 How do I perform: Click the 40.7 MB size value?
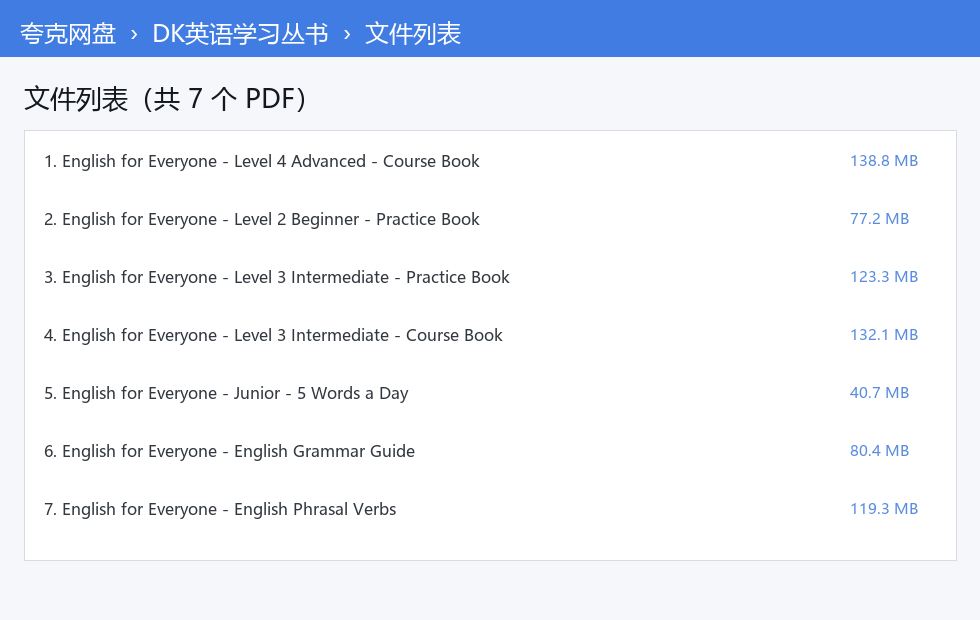[879, 393]
